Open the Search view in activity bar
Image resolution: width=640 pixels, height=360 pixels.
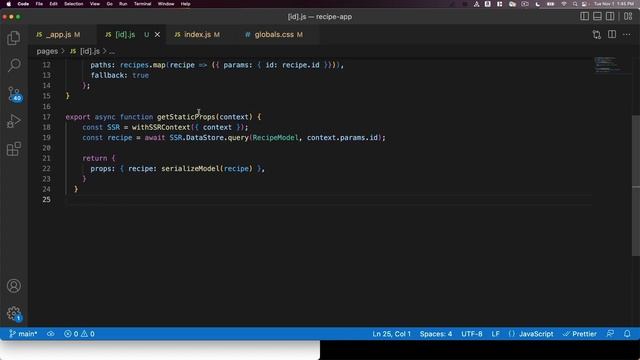[14, 65]
